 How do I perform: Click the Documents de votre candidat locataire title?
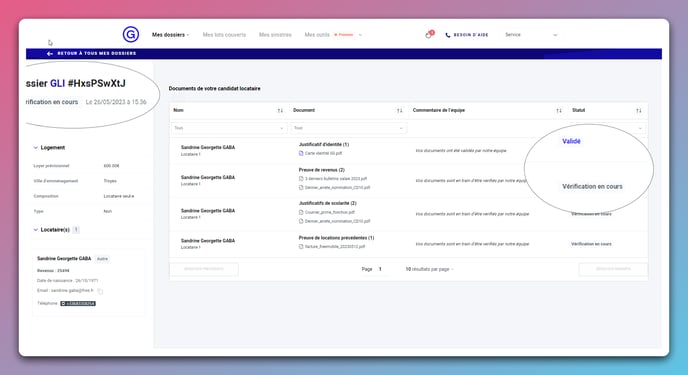pyautogui.click(x=215, y=89)
